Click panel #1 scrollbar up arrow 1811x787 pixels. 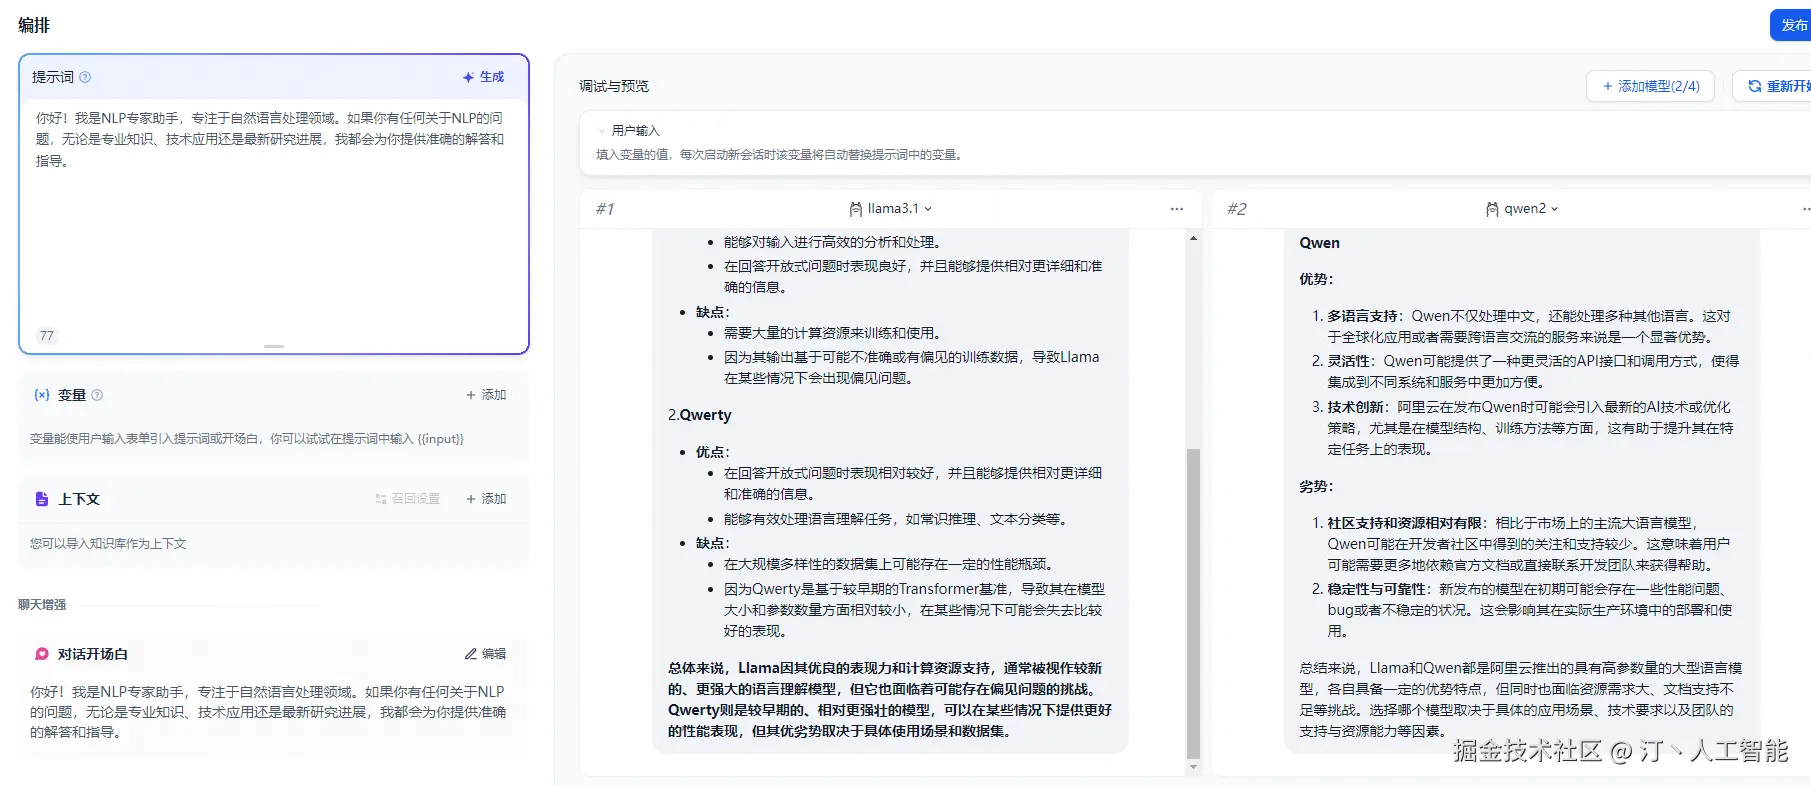click(1193, 238)
